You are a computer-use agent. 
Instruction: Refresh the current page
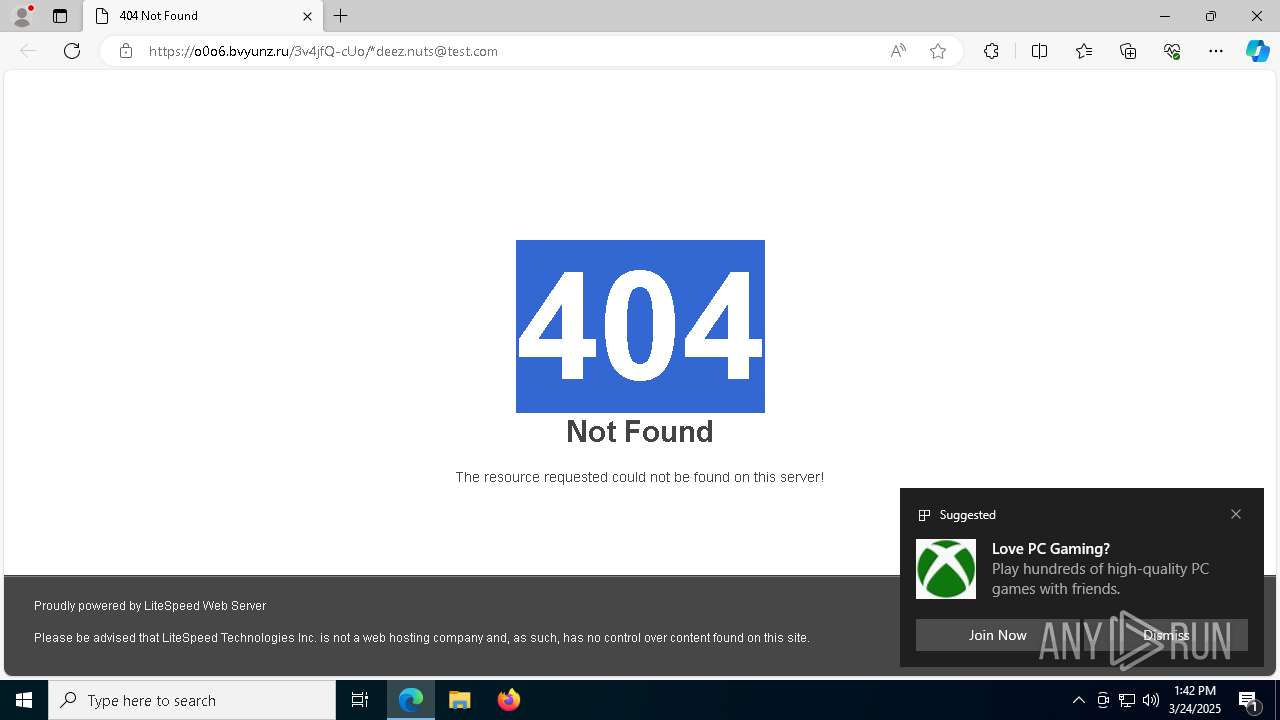coord(72,51)
